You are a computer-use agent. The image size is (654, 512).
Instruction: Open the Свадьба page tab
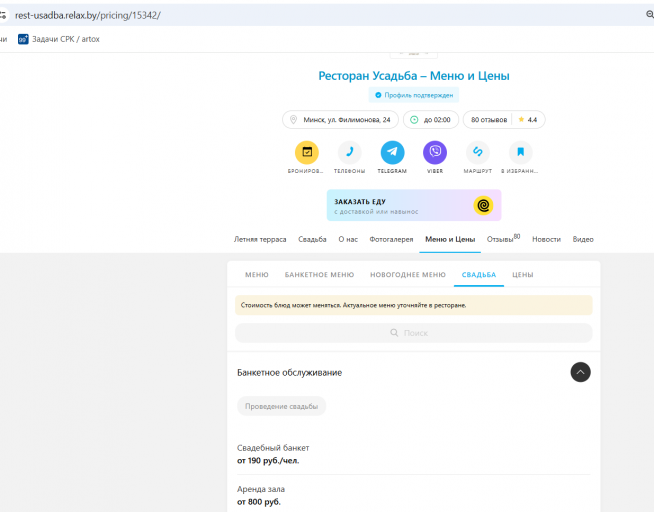click(x=312, y=239)
